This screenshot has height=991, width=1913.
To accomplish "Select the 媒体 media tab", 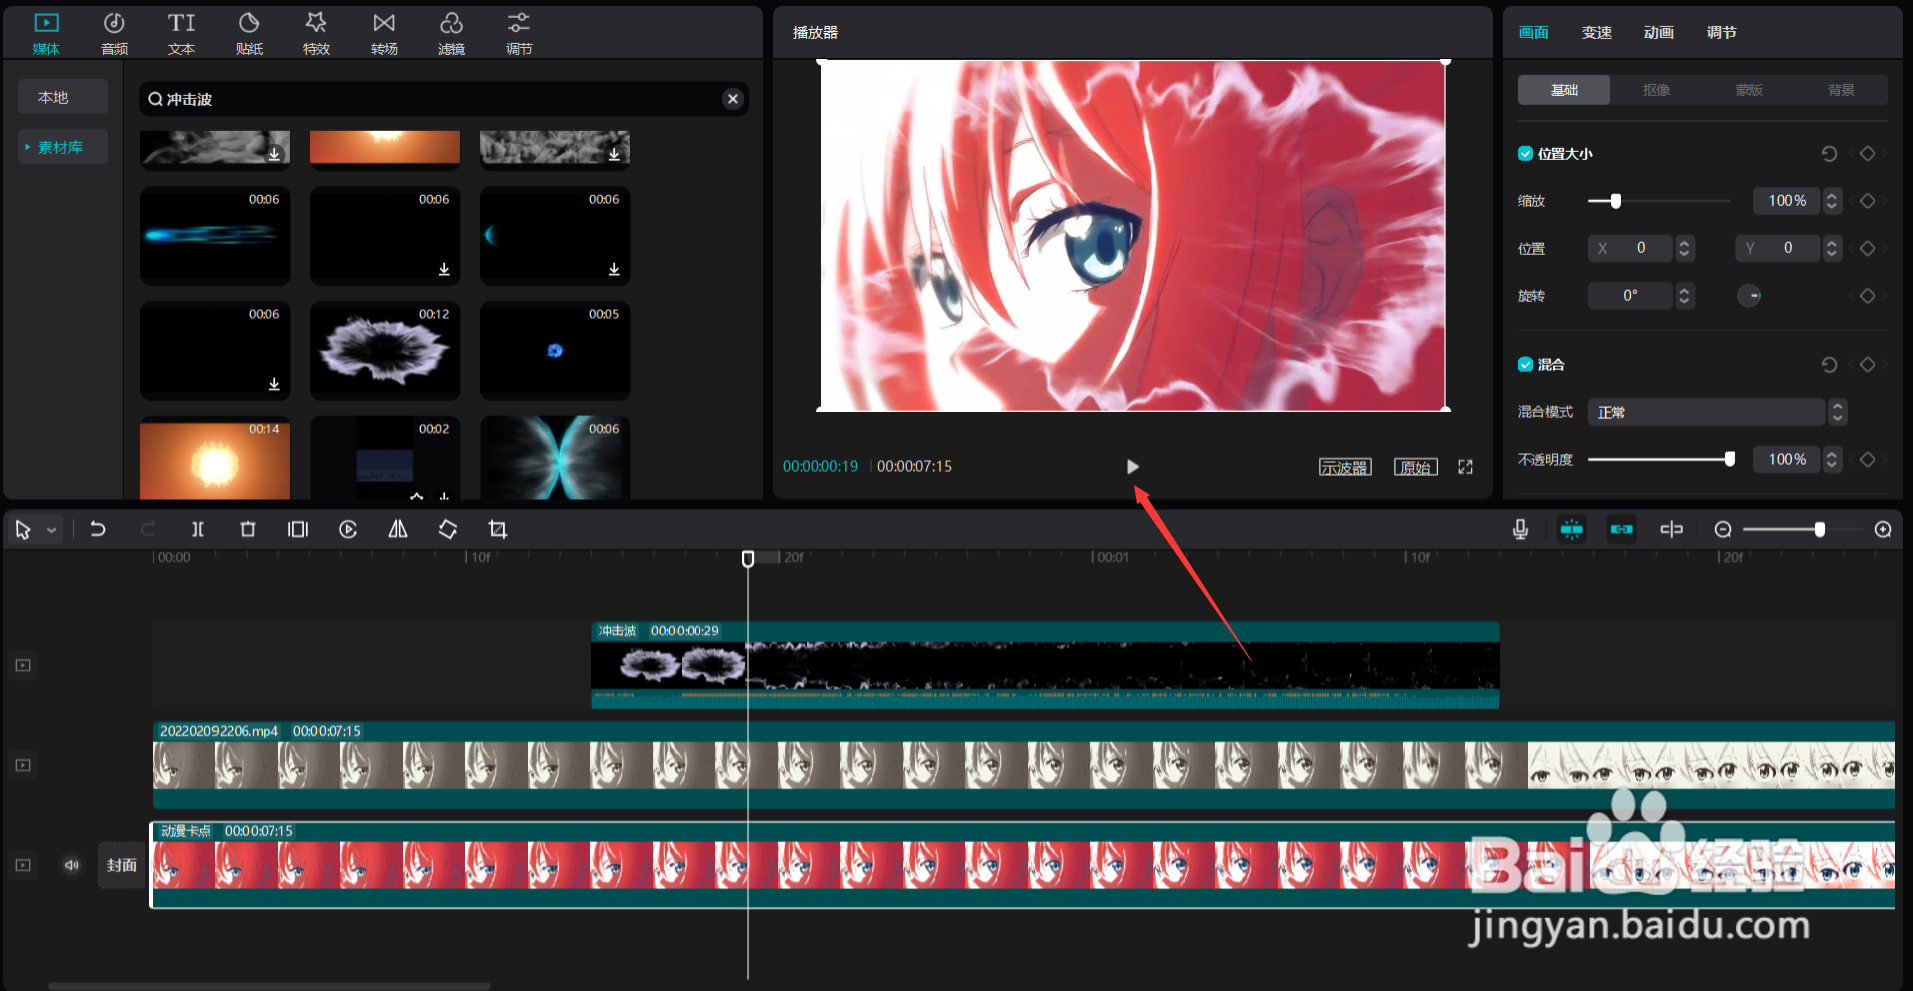I will coord(46,33).
